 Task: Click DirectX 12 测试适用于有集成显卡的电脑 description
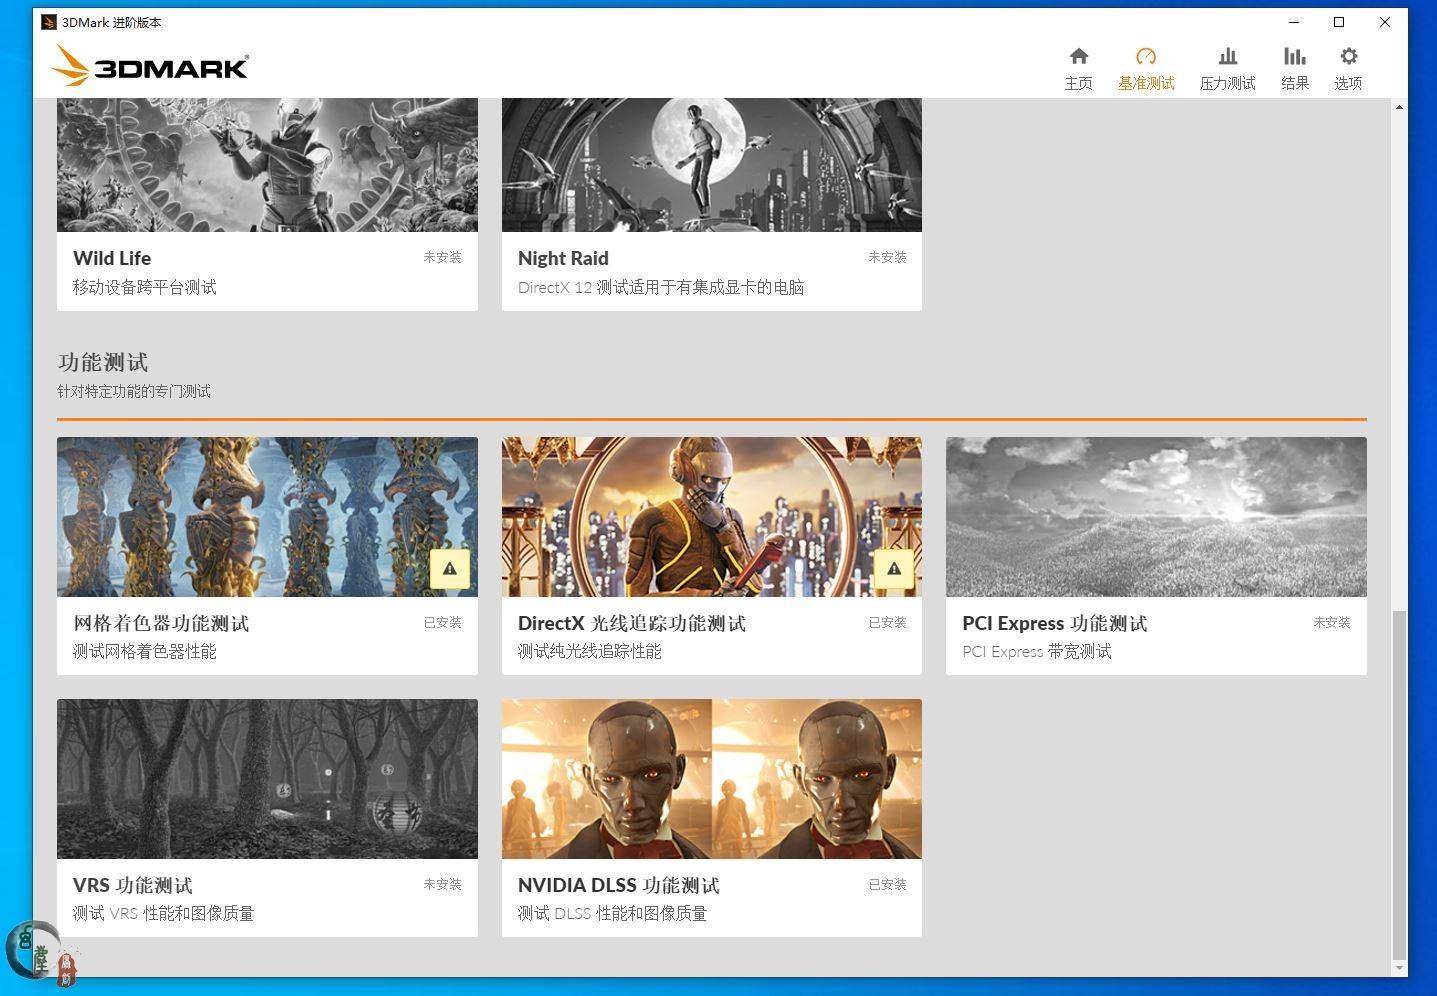[x=661, y=287]
